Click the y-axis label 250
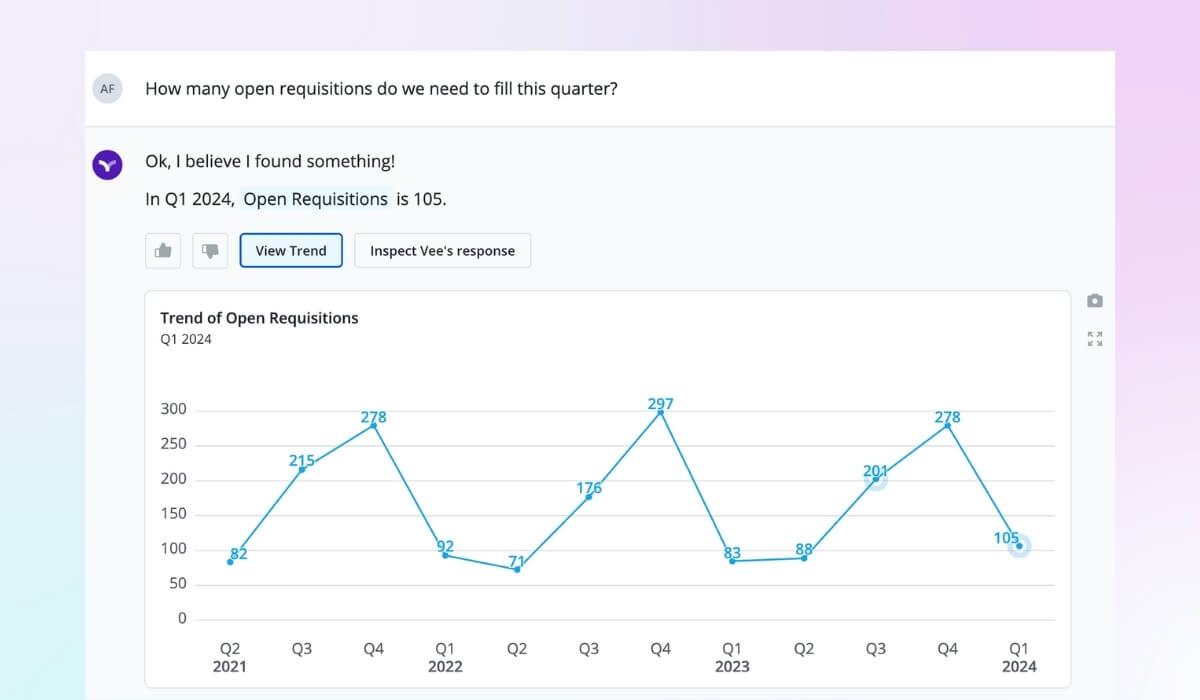 174,444
